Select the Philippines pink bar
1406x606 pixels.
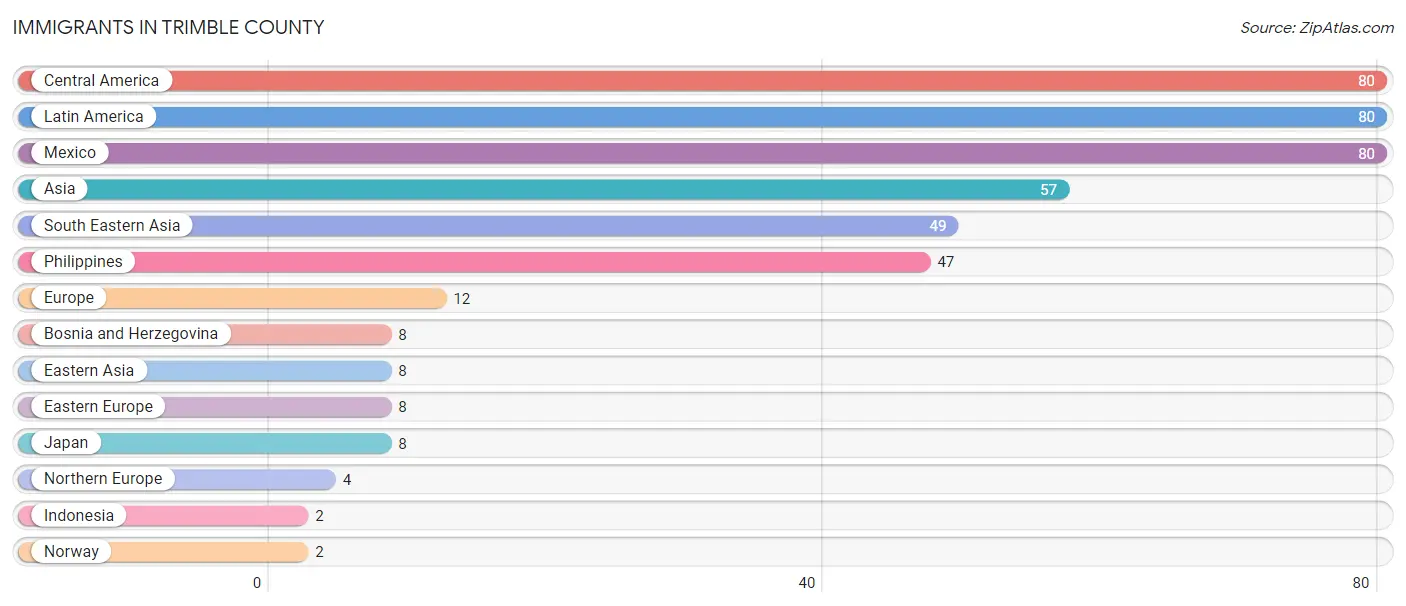pyautogui.click(x=474, y=262)
